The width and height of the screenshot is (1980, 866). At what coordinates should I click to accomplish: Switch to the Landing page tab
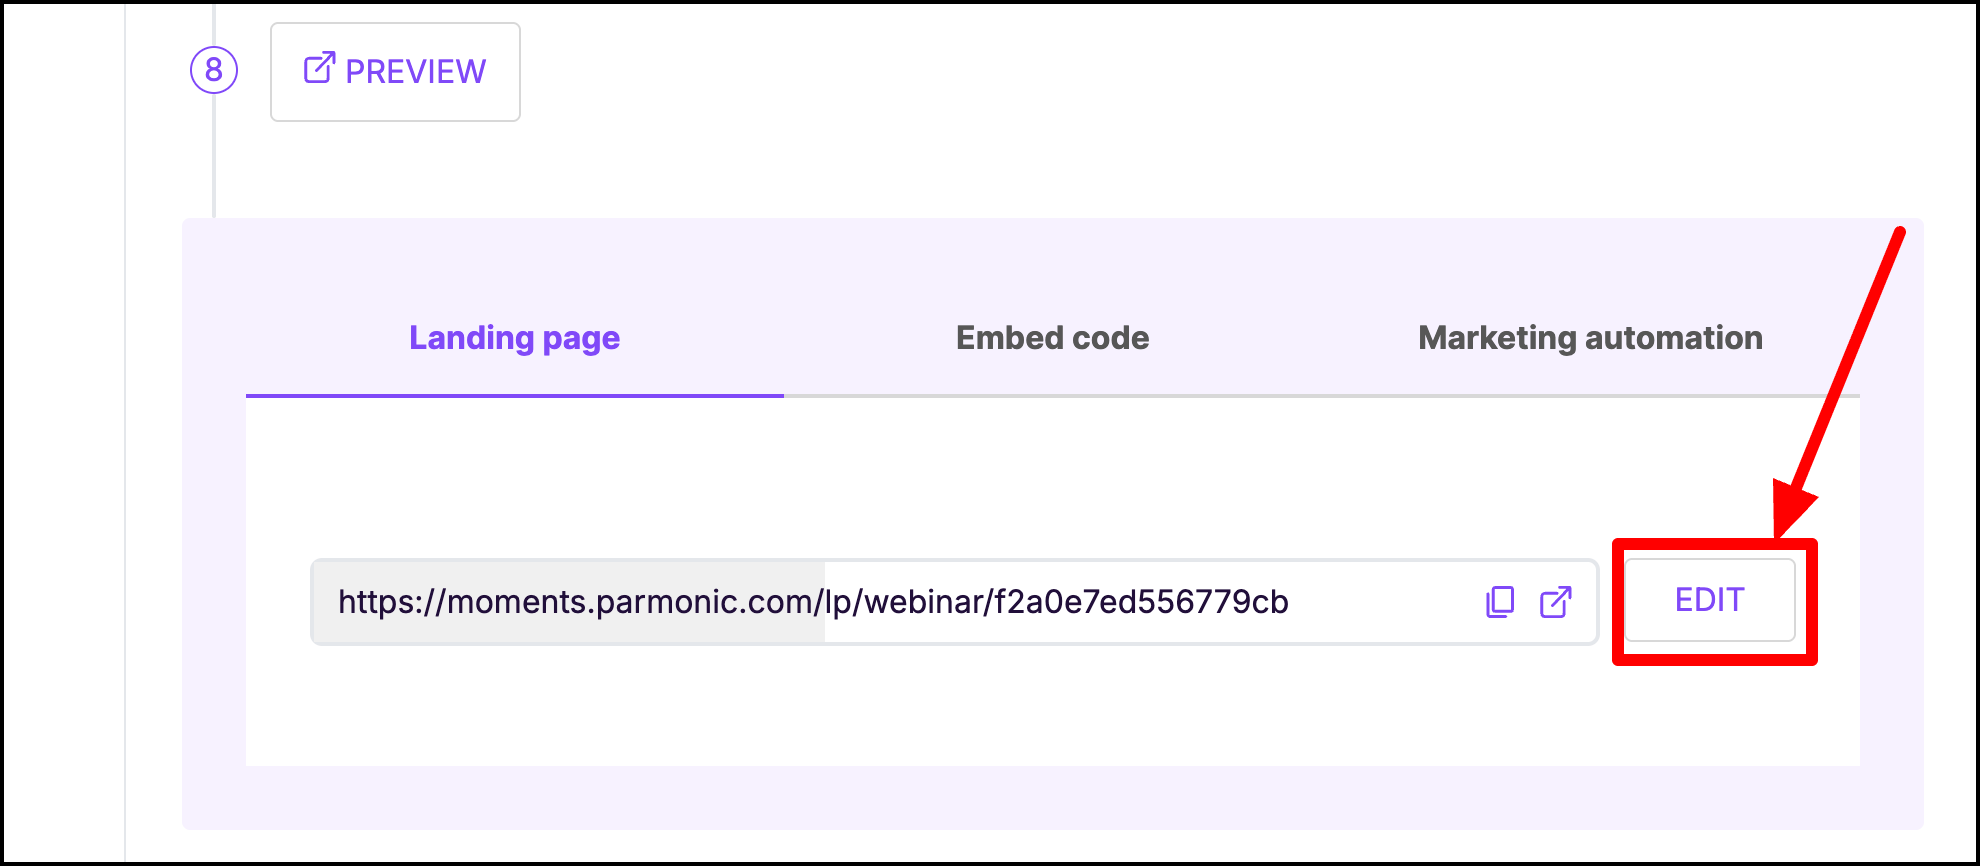[515, 338]
